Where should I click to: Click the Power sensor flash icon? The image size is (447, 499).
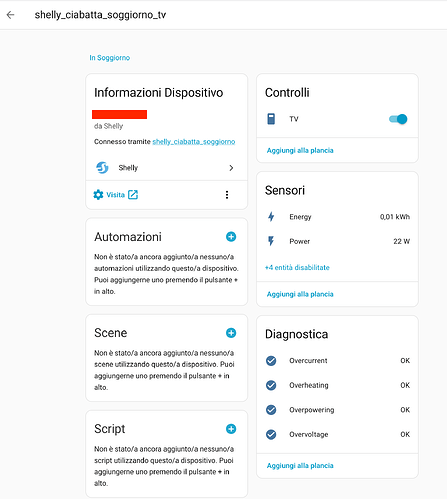(271, 241)
